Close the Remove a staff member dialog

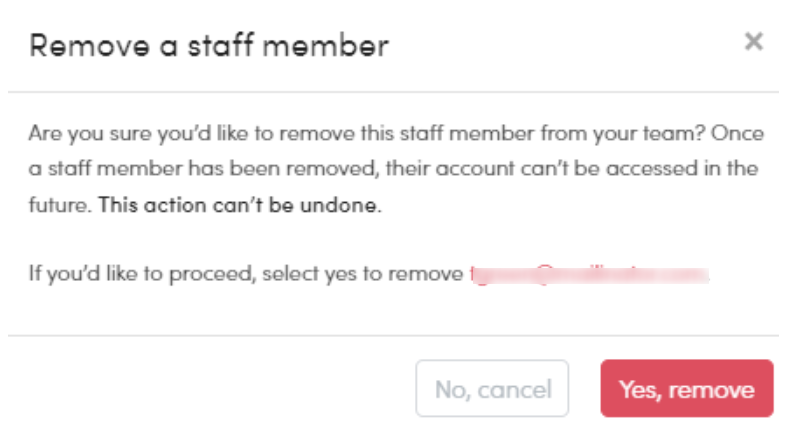[754, 42]
